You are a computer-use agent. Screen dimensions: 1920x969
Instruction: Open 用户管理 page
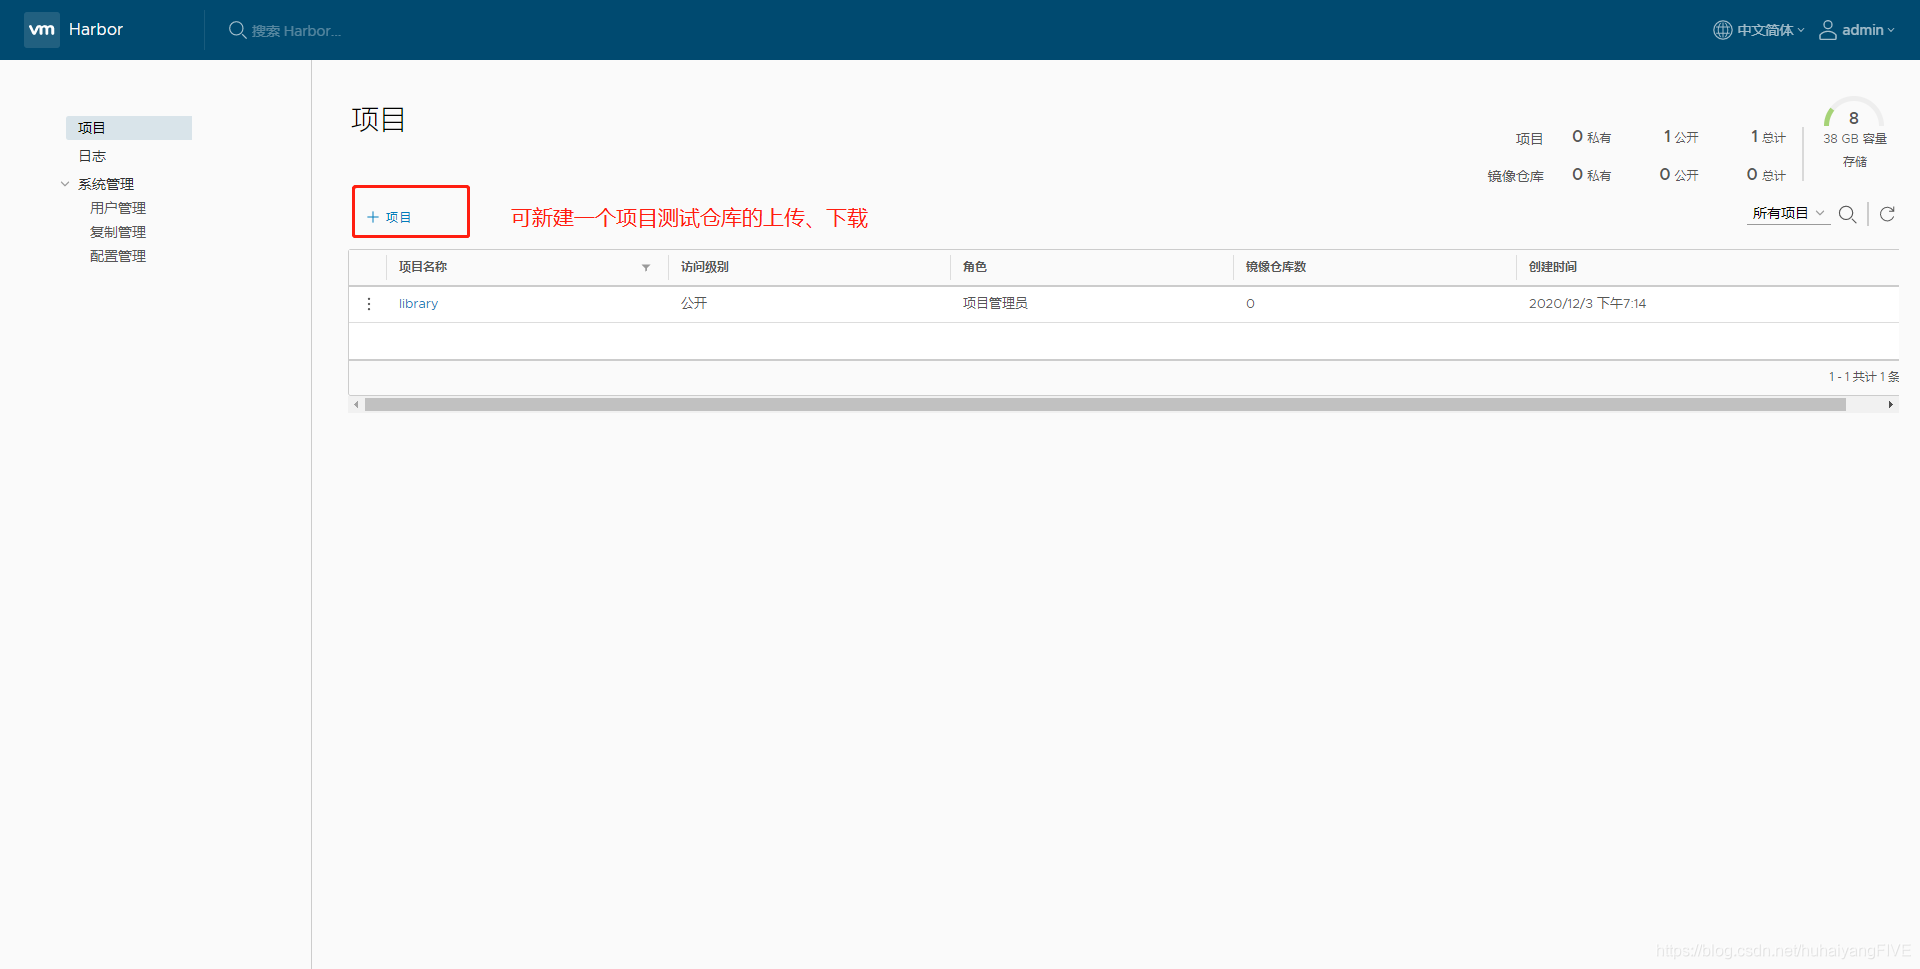pyautogui.click(x=118, y=208)
